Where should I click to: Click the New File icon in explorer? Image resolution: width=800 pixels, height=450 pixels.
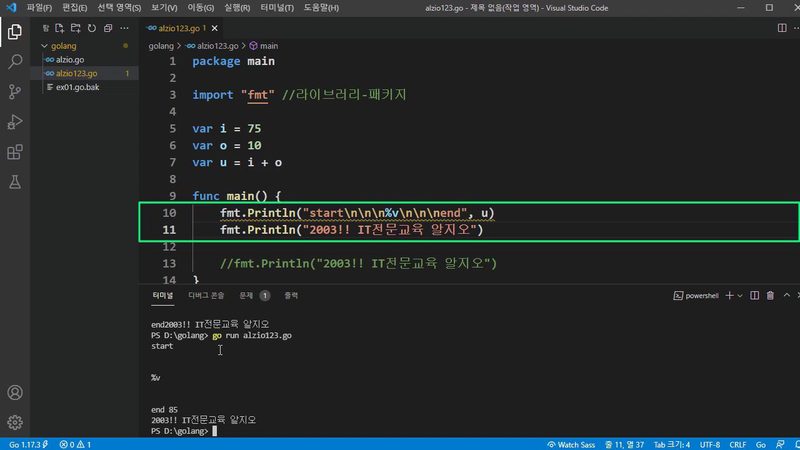(59, 28)
